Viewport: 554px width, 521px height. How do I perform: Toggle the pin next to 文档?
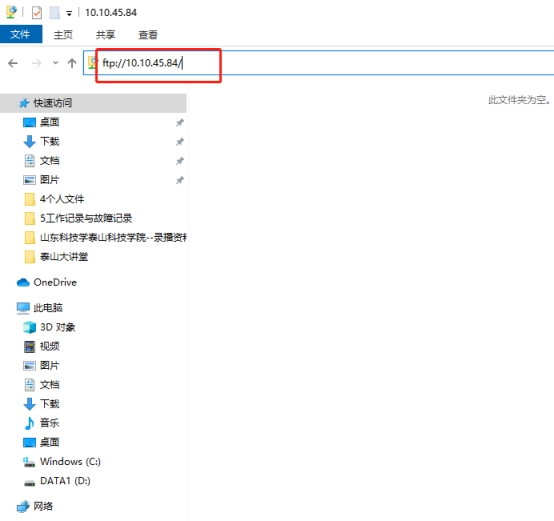pyautogui.click(x=180, y=161)
